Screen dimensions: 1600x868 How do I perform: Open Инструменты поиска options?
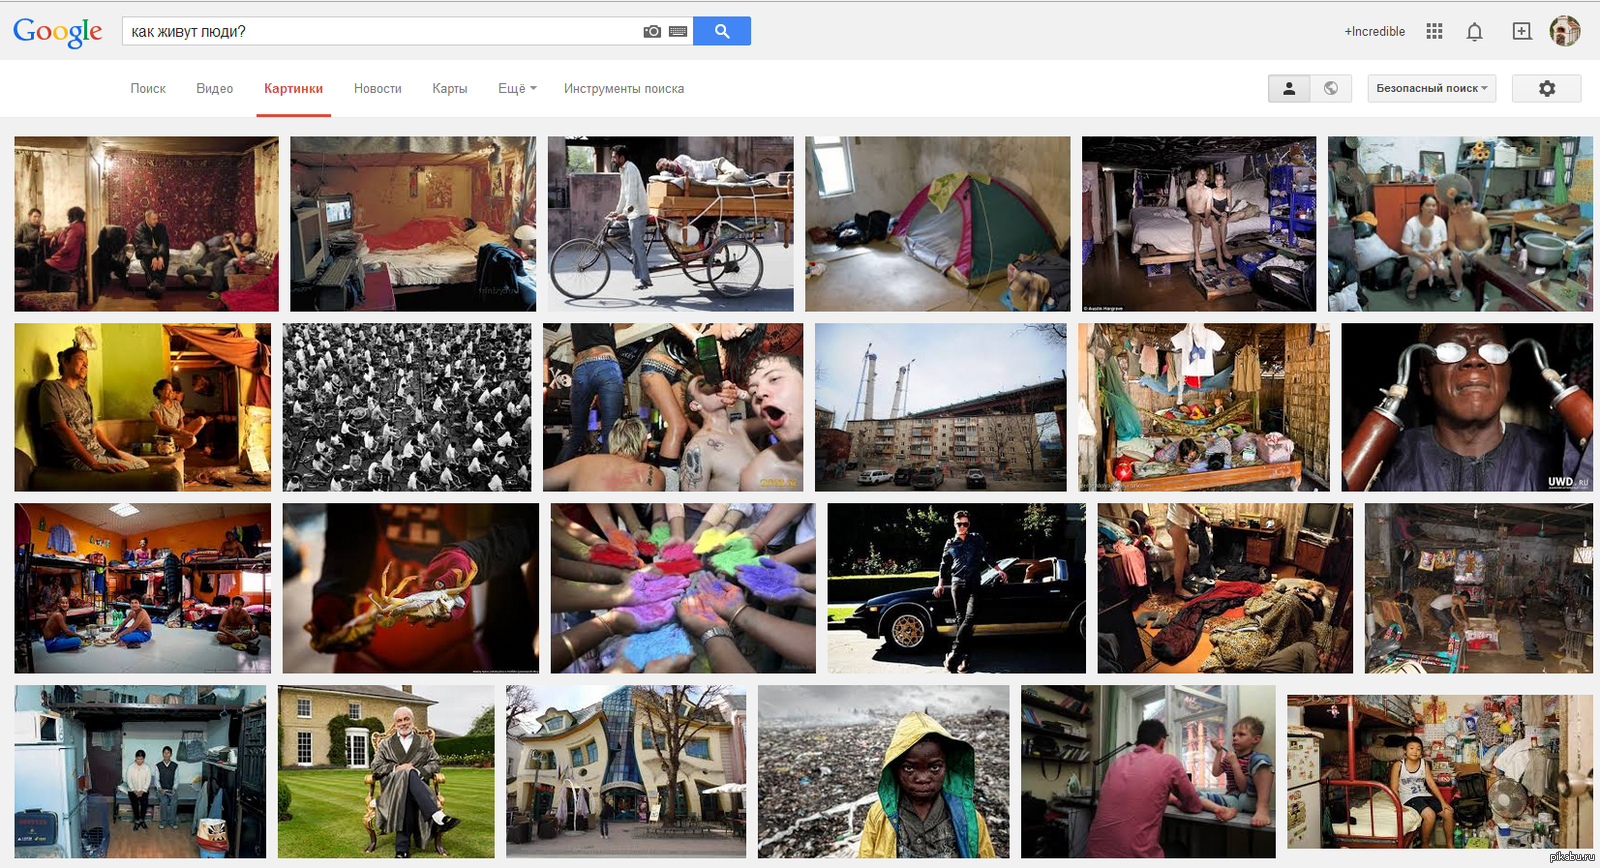point(624,89)
